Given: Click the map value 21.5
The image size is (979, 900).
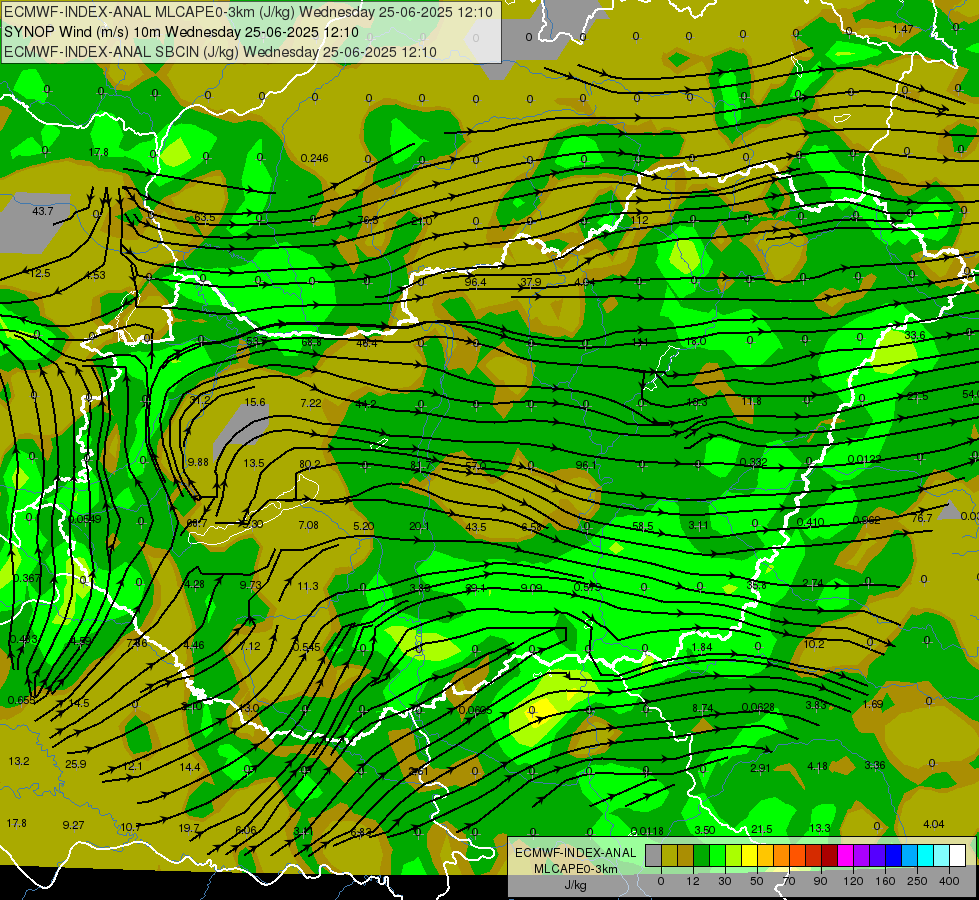Looking at the screenshot, I should click(x=761, y=829).
